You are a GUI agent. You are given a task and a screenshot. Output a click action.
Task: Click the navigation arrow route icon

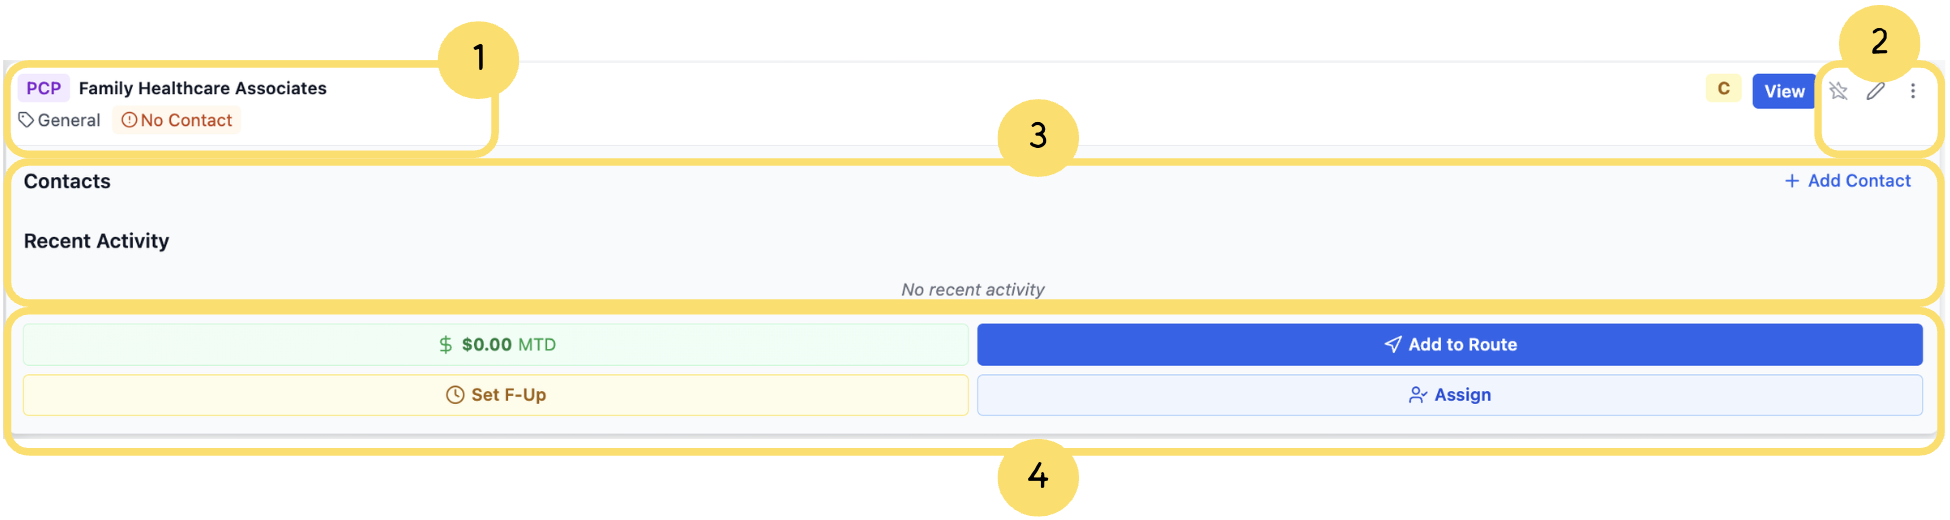point(1393,345)
